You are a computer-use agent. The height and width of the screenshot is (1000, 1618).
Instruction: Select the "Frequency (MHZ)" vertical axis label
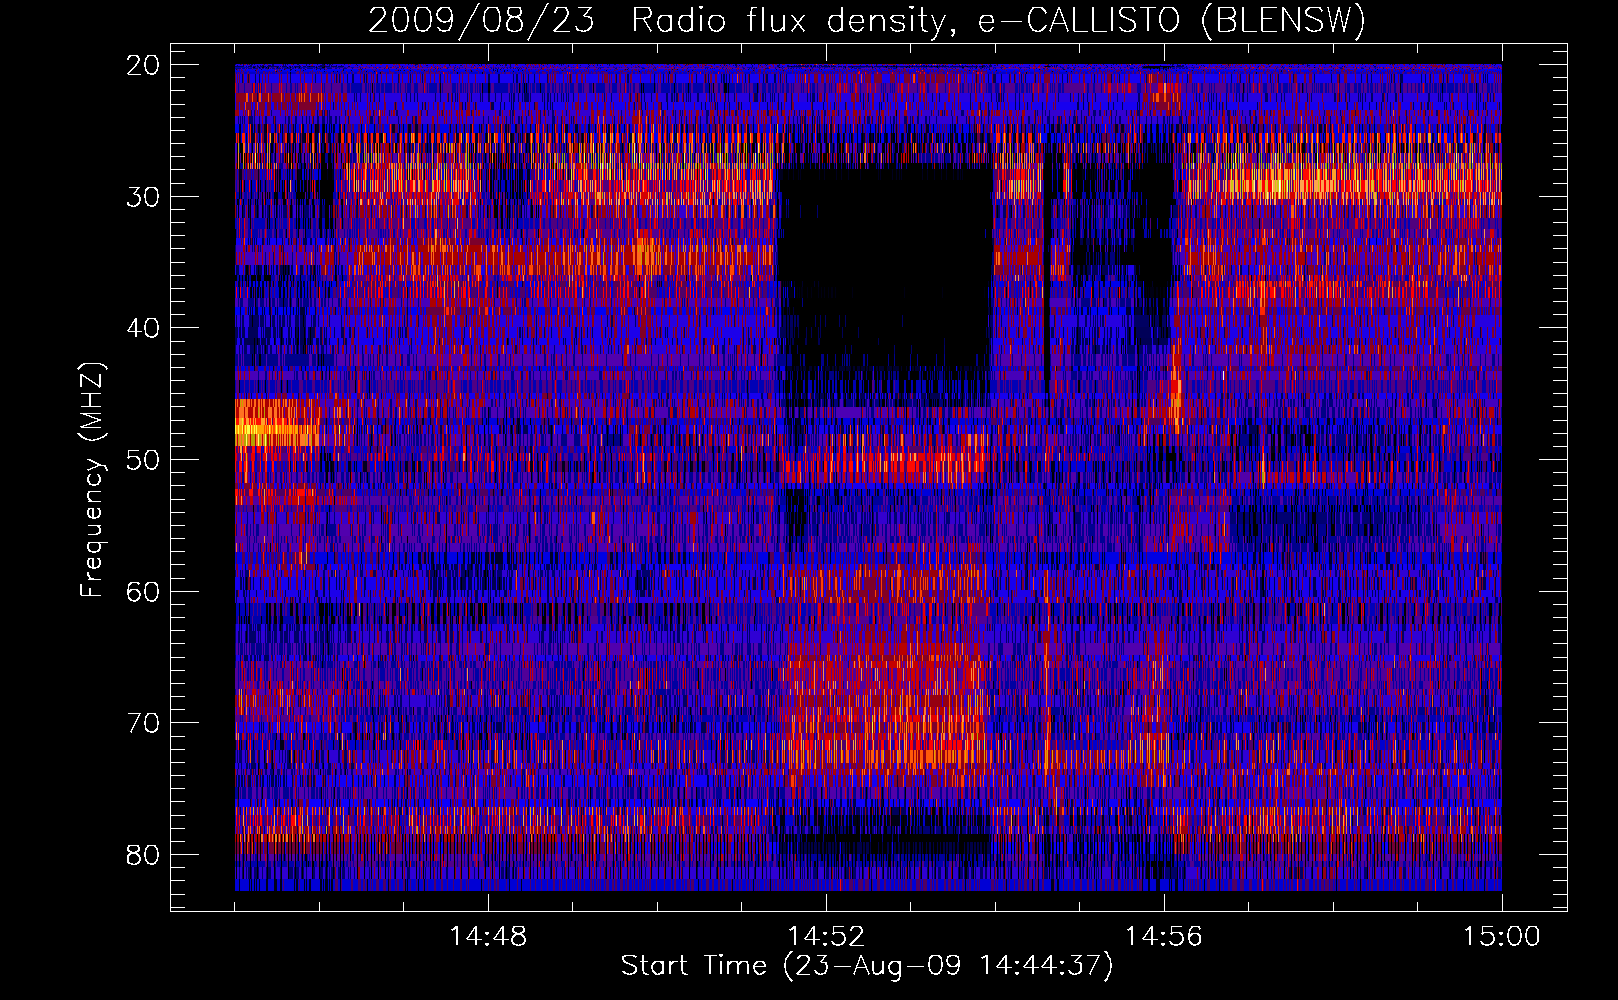click(92, 479)
